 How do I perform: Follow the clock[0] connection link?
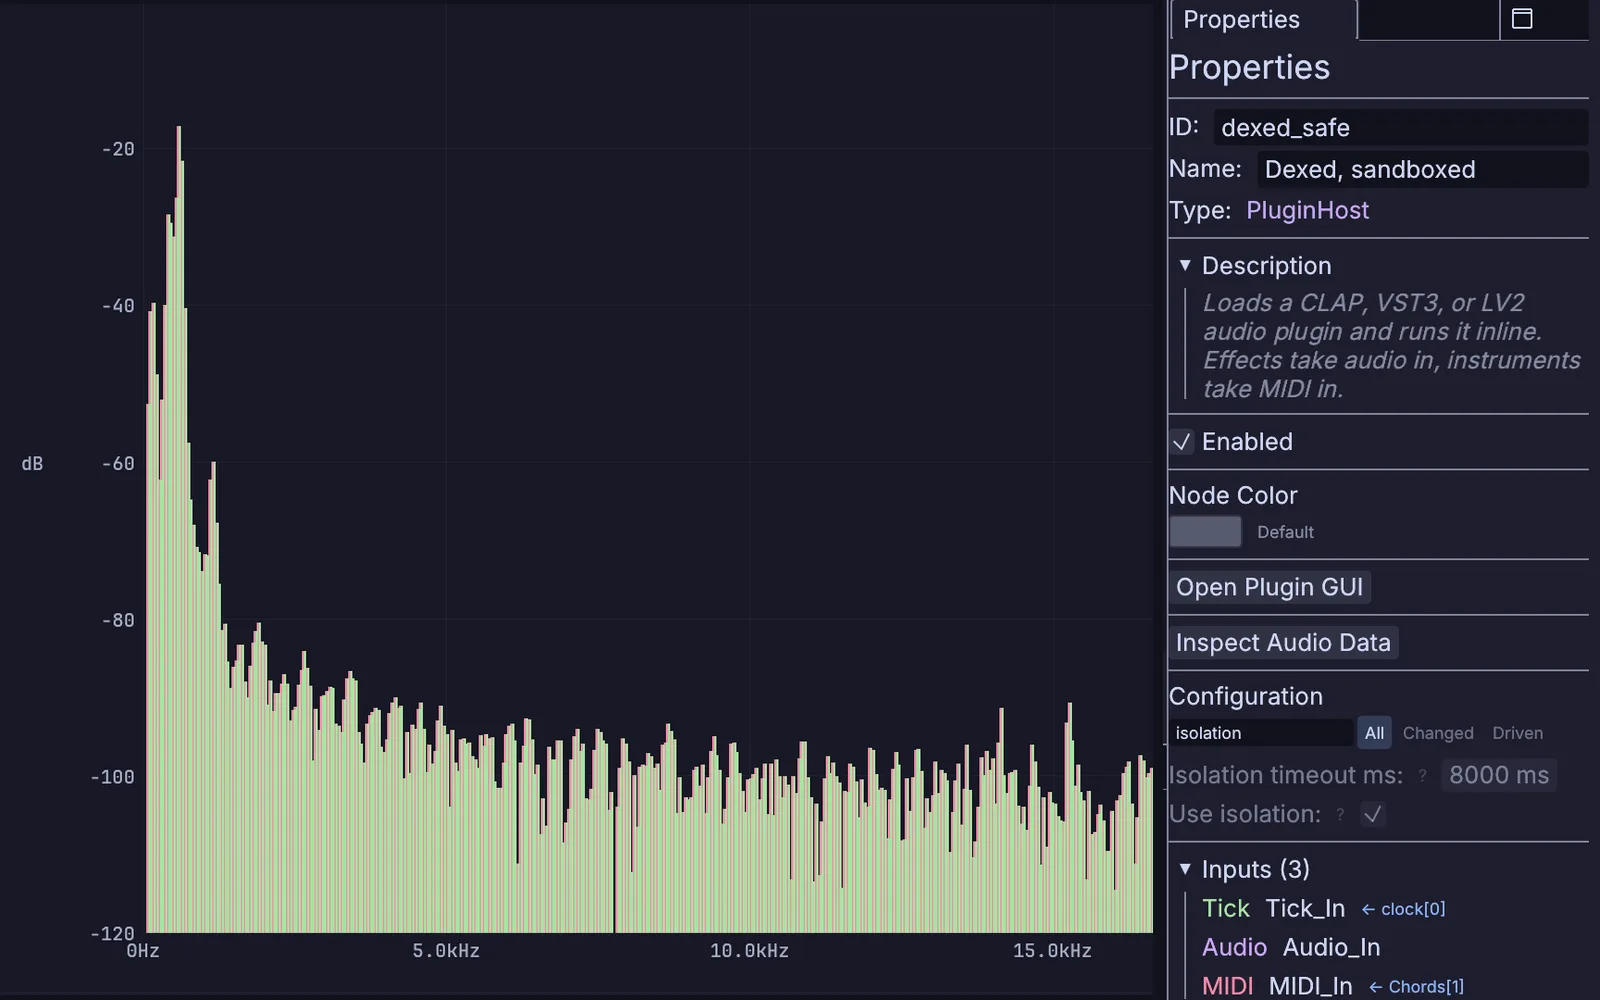click(x=1403, y=909)
